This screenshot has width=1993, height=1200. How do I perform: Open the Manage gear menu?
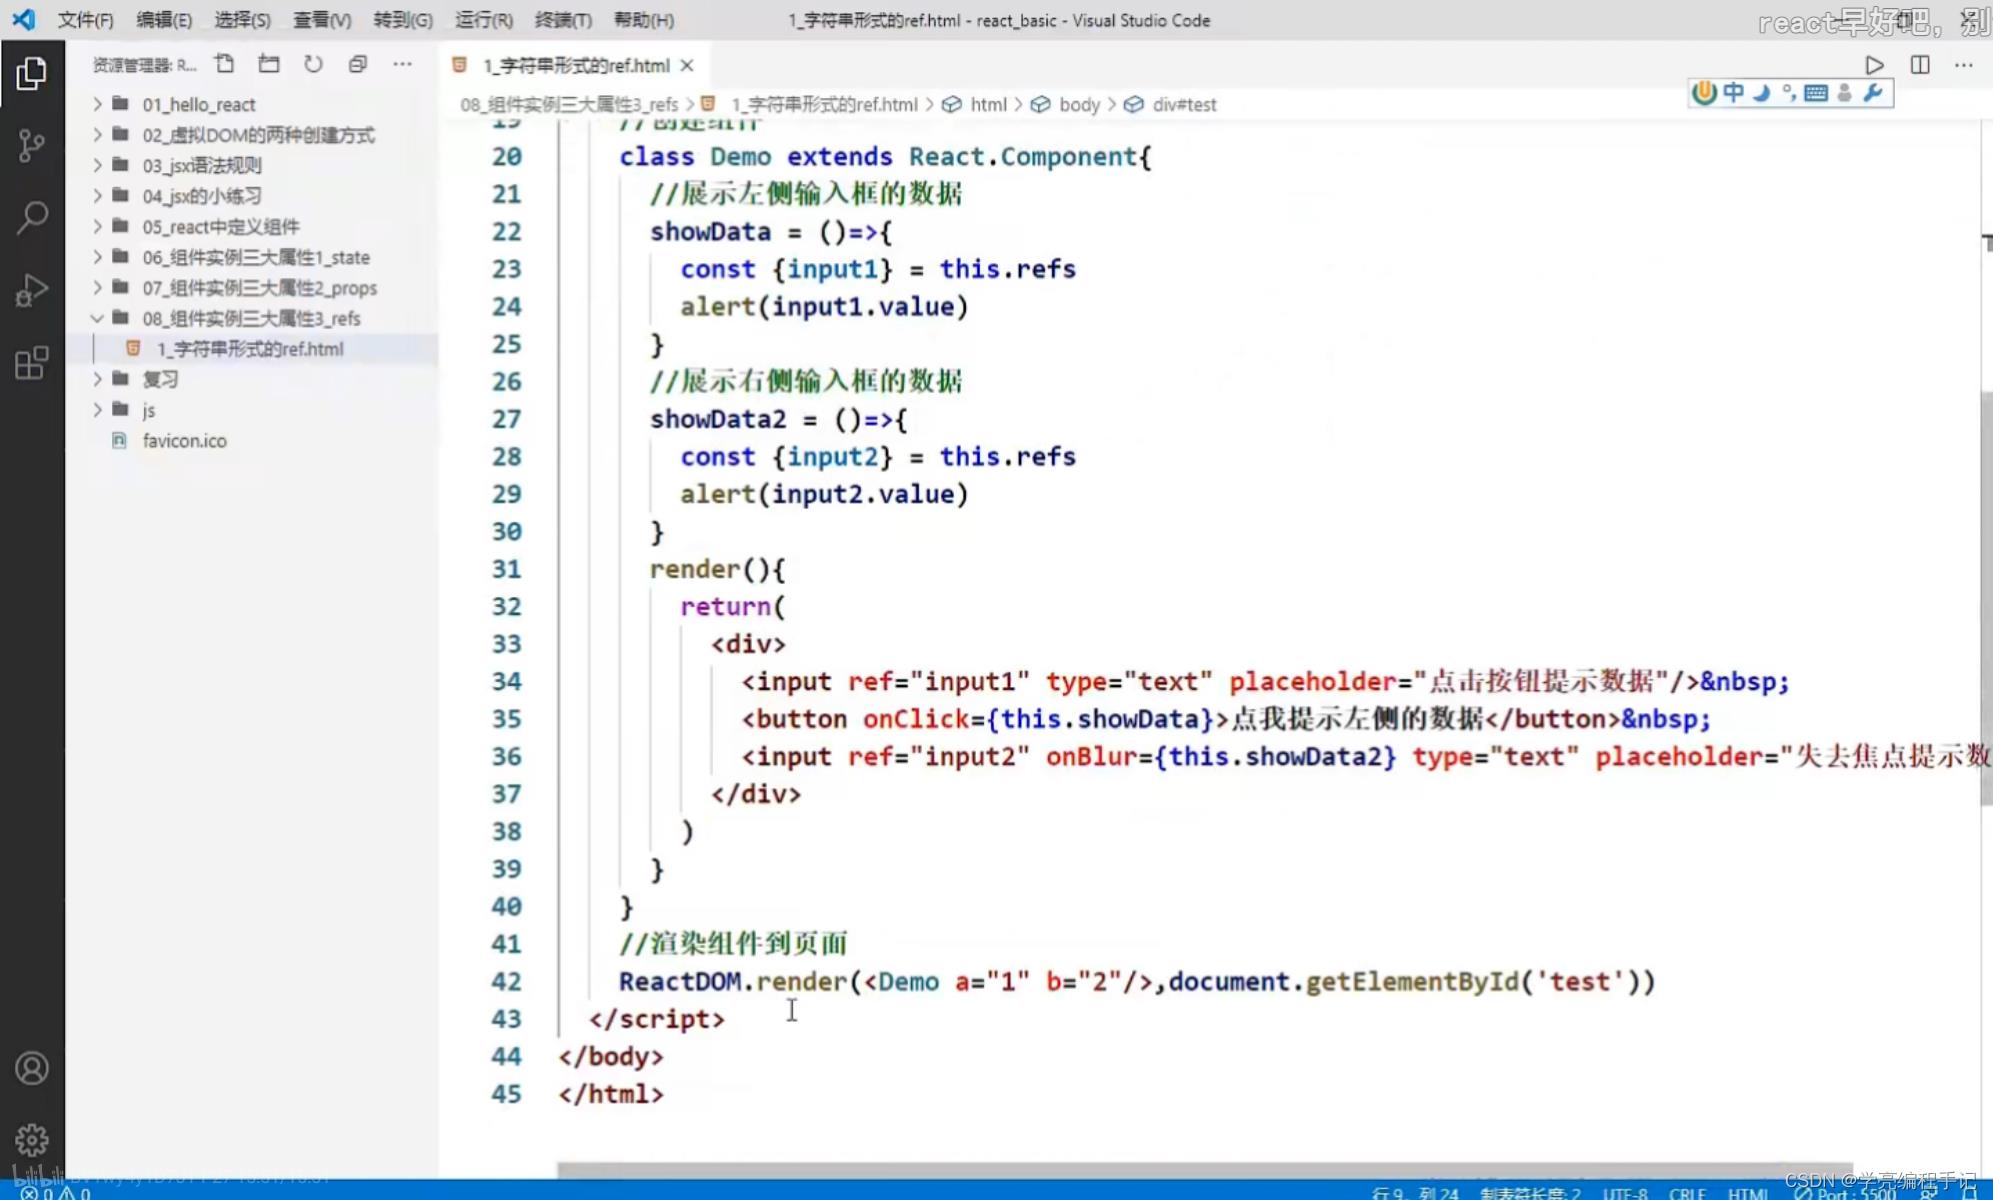pos(31,1140)
